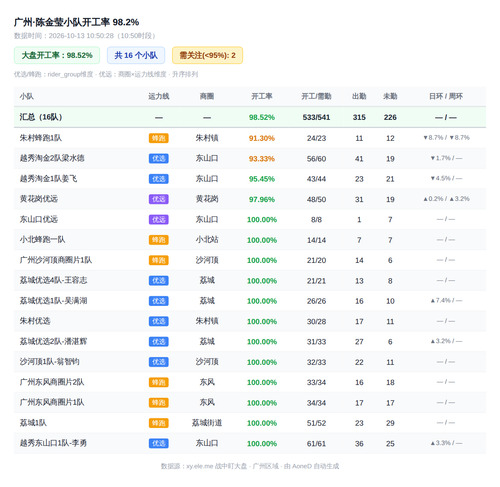Click the orange 91.30% rate value
The width and height of the screenshot is (500, 487).
pyautogui.click(x=262, y=138)
